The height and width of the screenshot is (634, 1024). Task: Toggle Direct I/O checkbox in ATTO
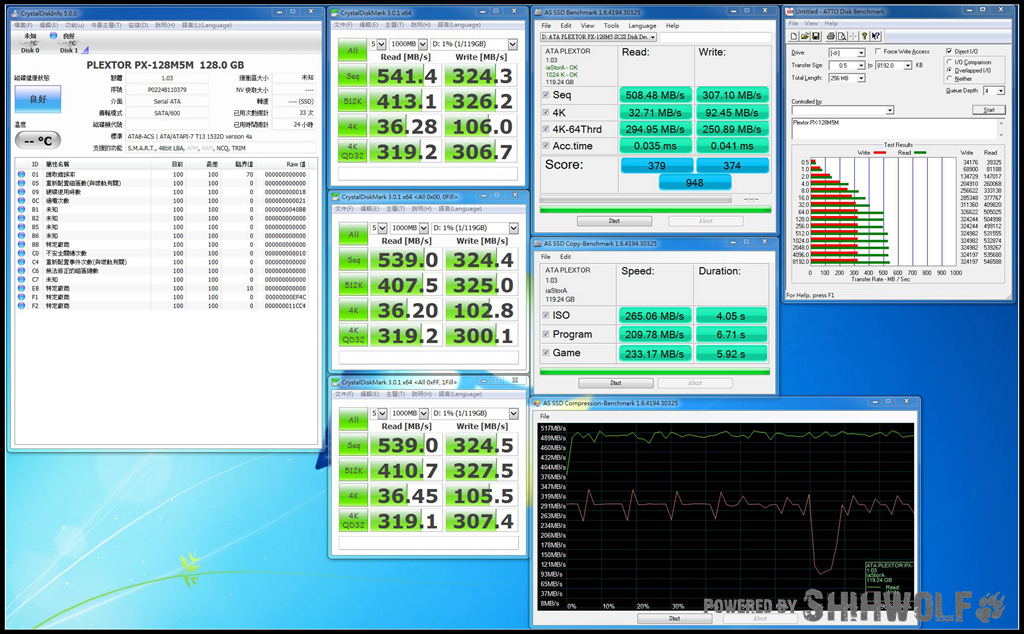(x=949, y=51)
